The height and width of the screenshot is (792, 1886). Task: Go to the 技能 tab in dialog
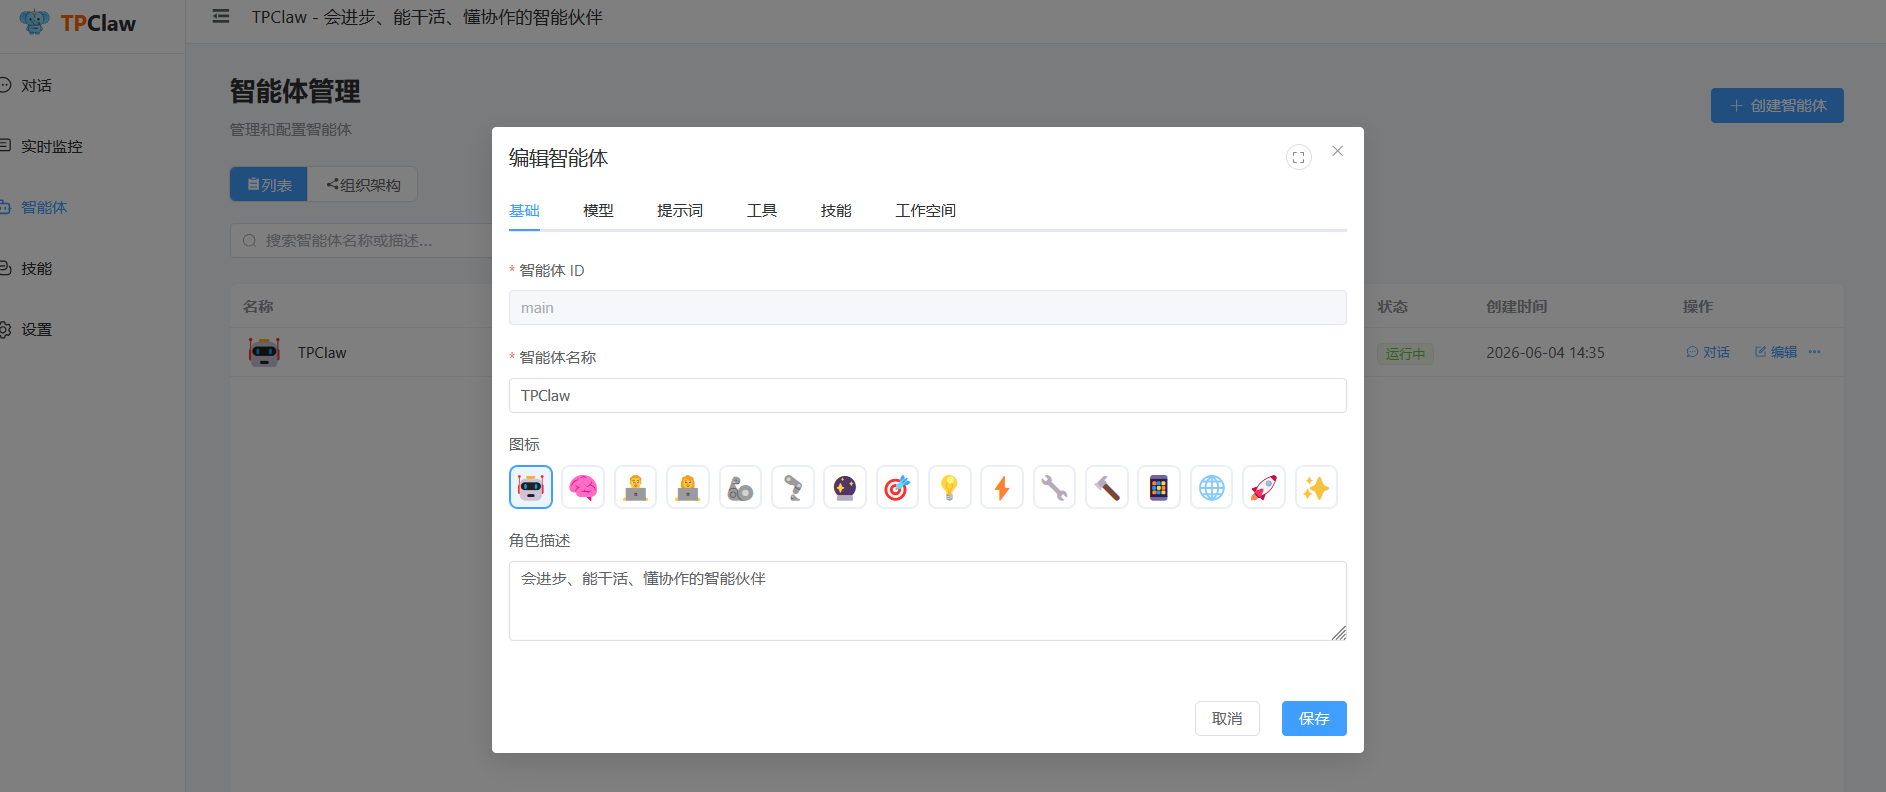click(x=836, y=210)
